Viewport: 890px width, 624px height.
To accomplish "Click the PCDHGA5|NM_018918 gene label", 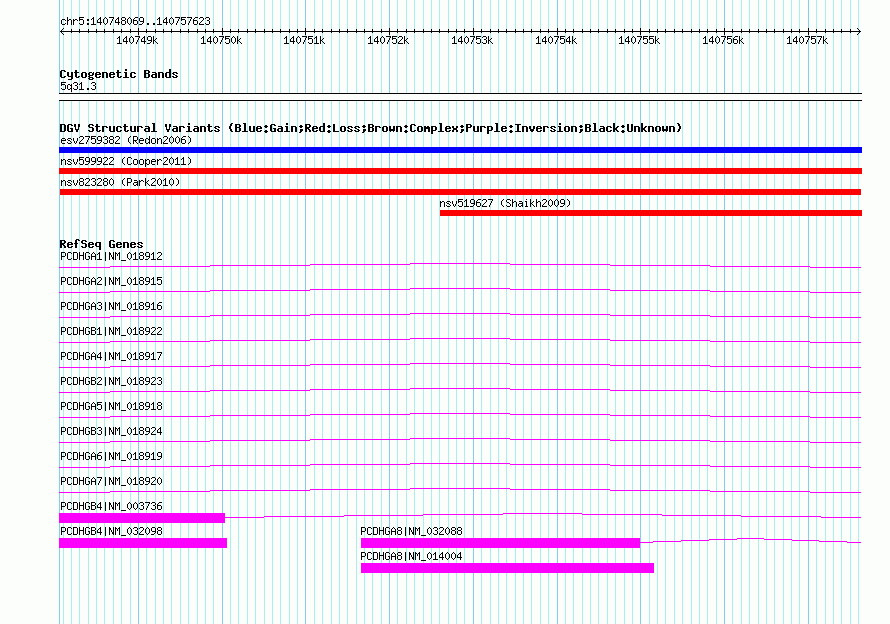I will pyautogui.click(x=111, y=407).
